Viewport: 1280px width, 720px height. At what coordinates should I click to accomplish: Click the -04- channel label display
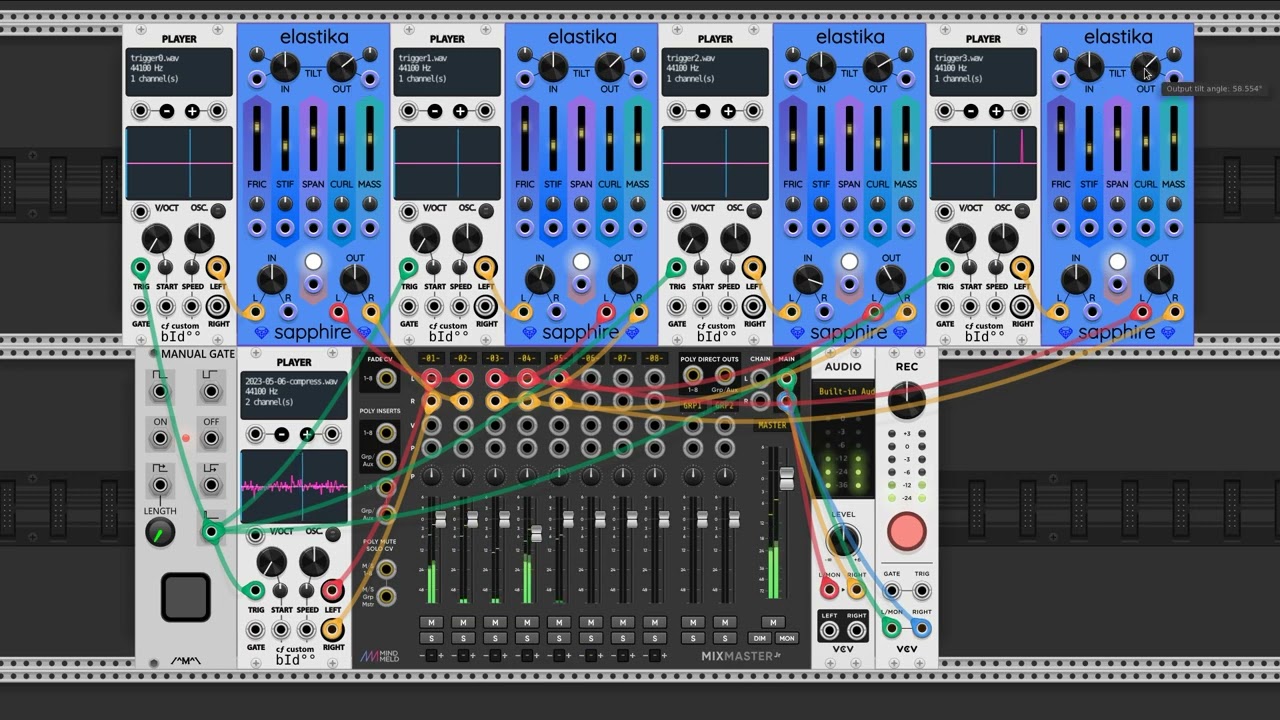[527, 359]
